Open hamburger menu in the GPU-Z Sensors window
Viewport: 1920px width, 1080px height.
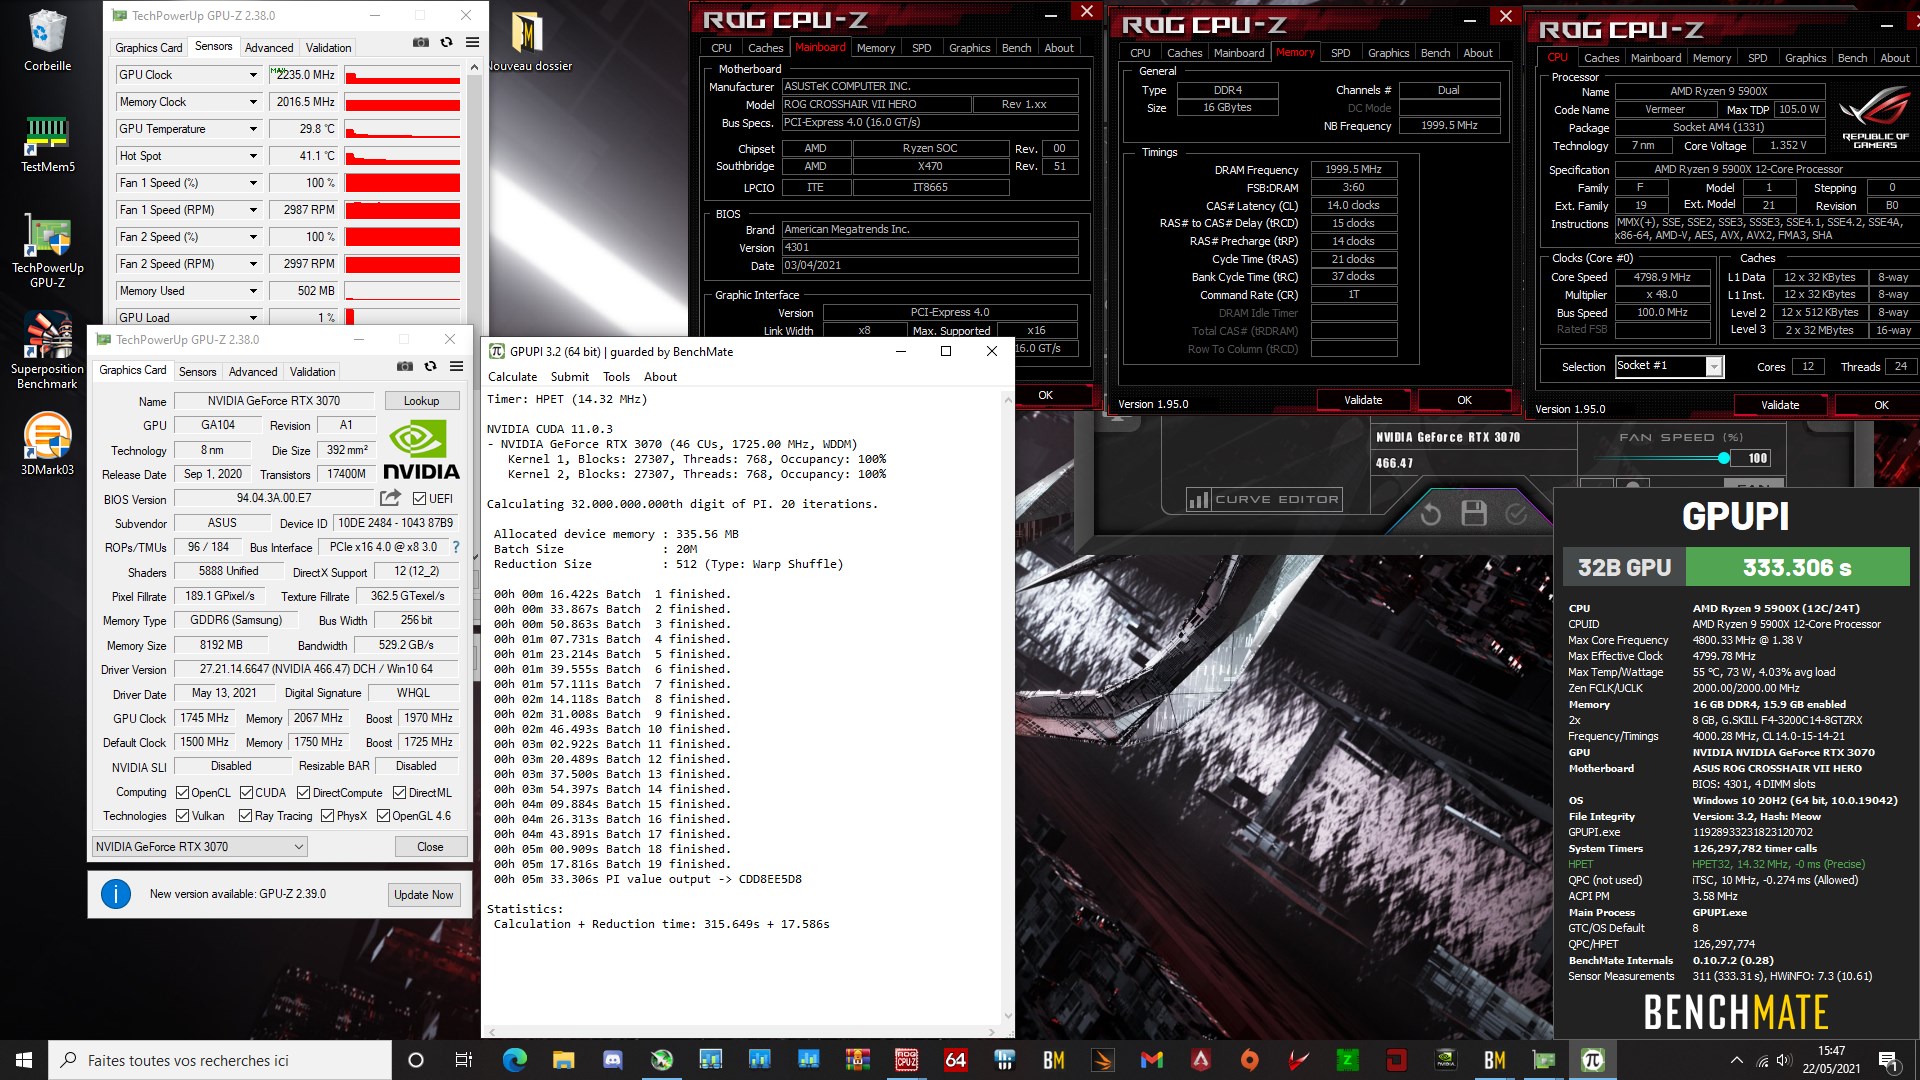[x=472, y=42]
